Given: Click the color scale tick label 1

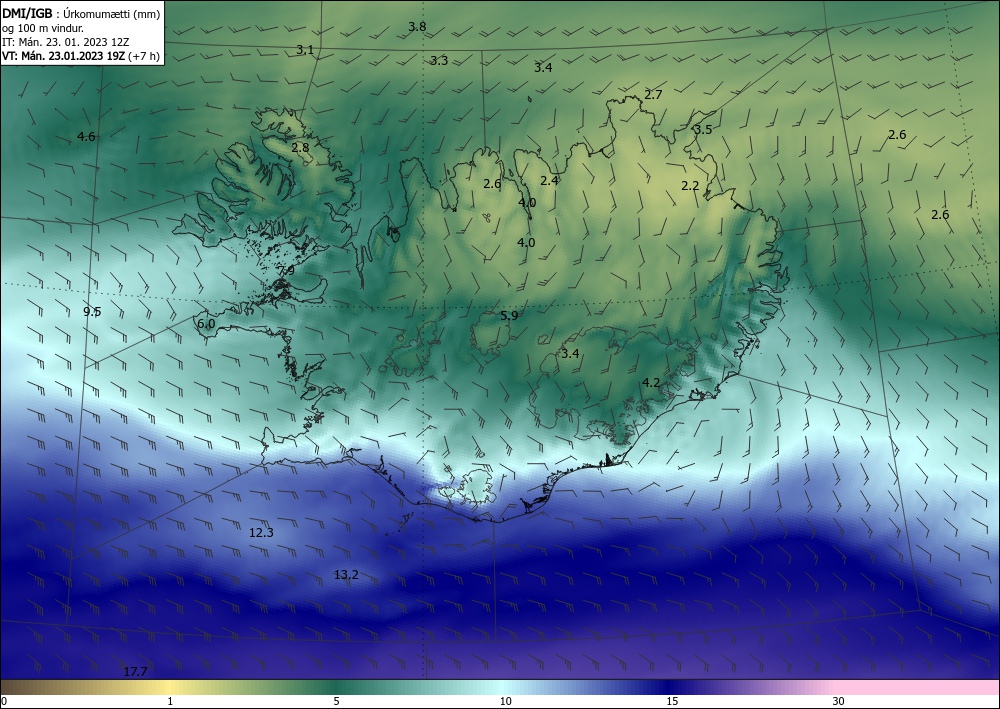Looking at the screenshot, I should [170, 701].
